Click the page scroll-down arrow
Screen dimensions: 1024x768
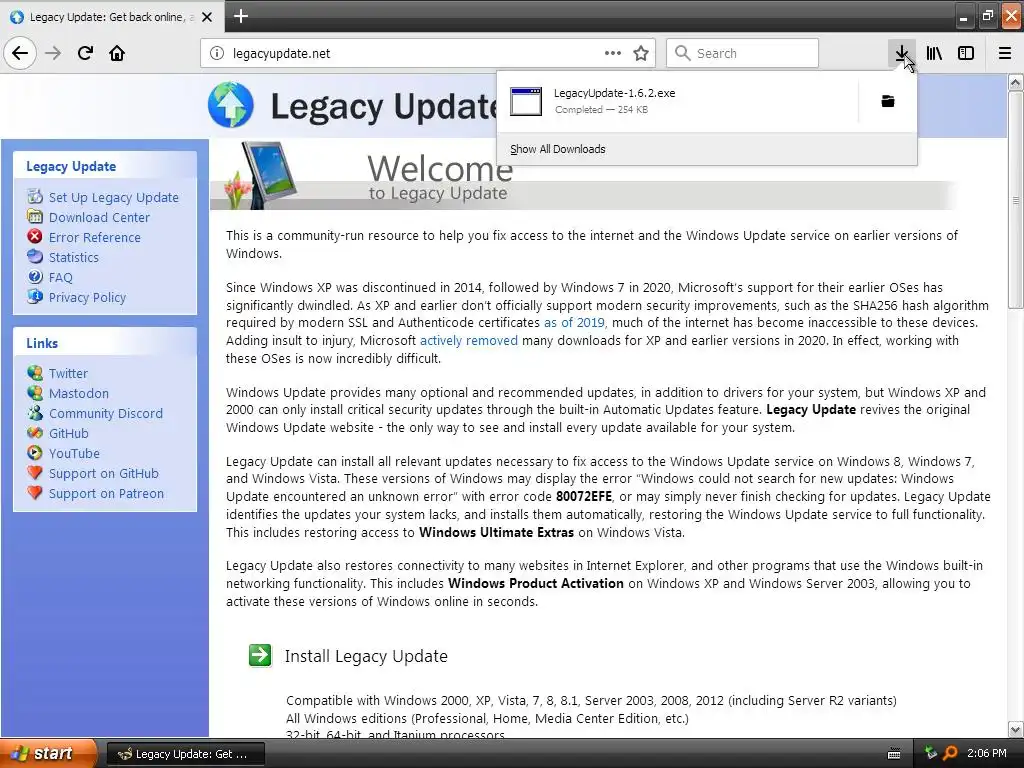coord(1015,729)
